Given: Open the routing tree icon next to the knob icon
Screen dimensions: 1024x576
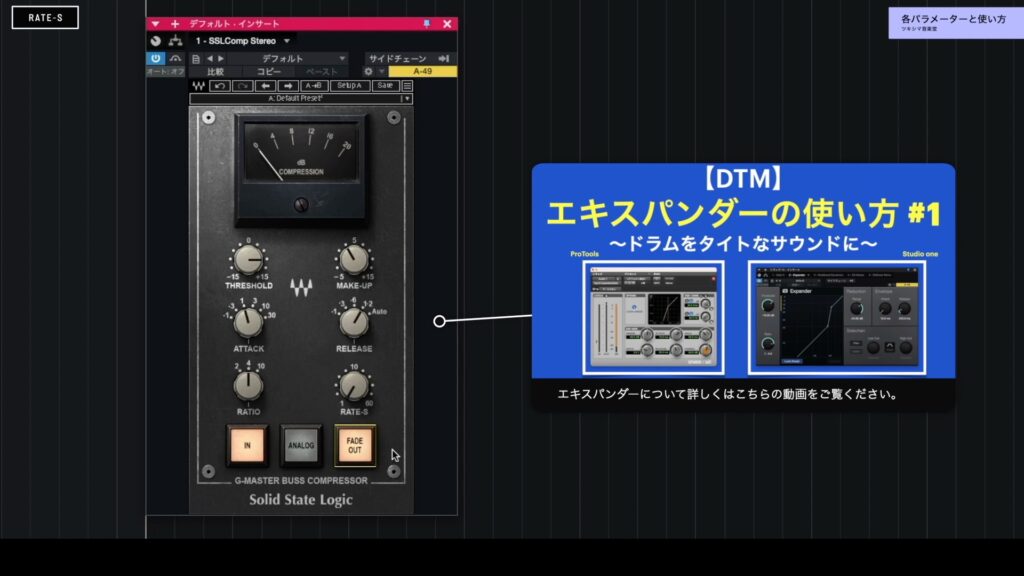Looking at the screenshot, I should (x=175, y=40).
